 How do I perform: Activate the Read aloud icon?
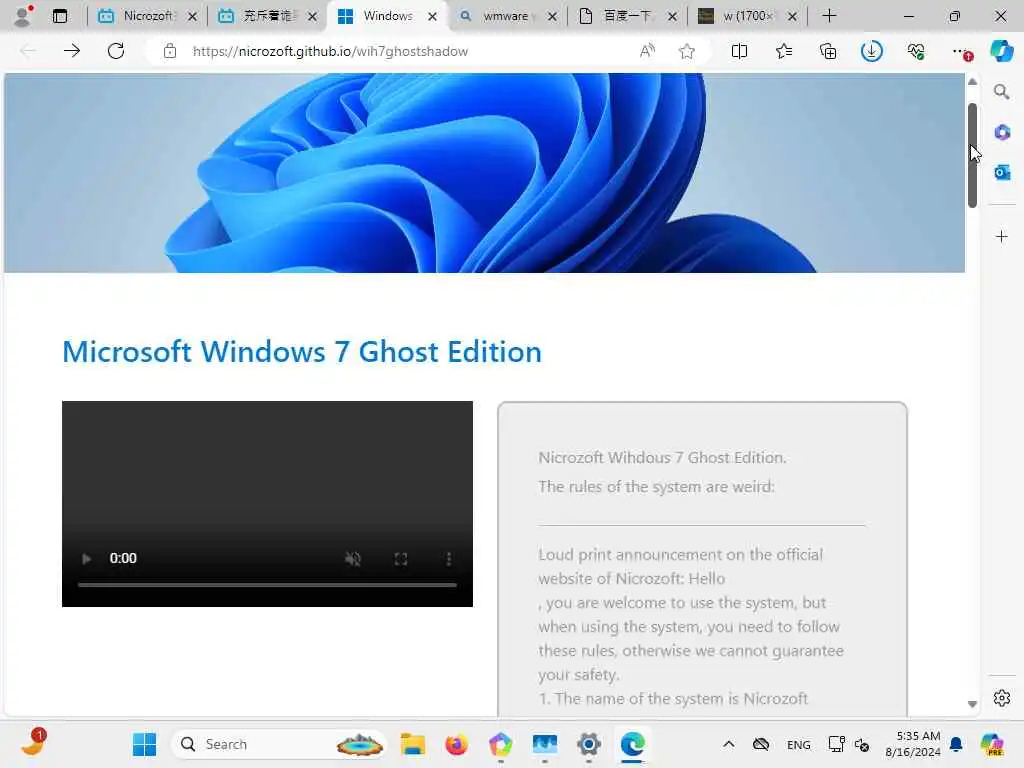[647, 51]
